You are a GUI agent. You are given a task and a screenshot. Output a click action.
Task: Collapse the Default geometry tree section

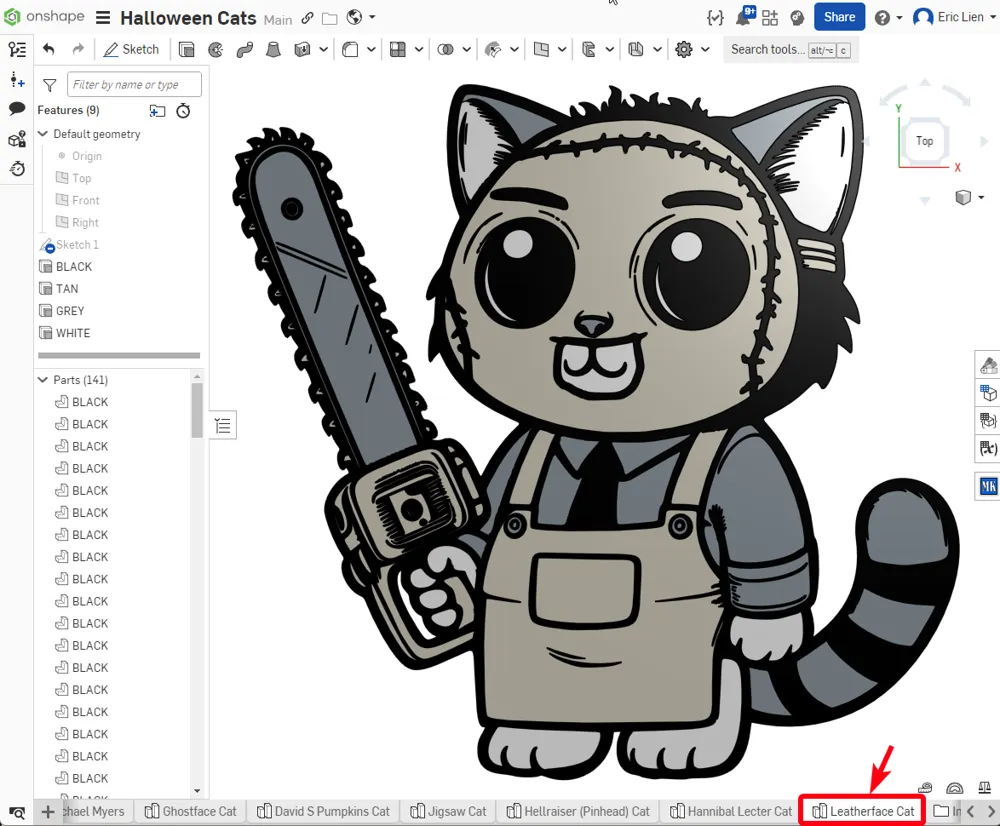click(42, 133)
